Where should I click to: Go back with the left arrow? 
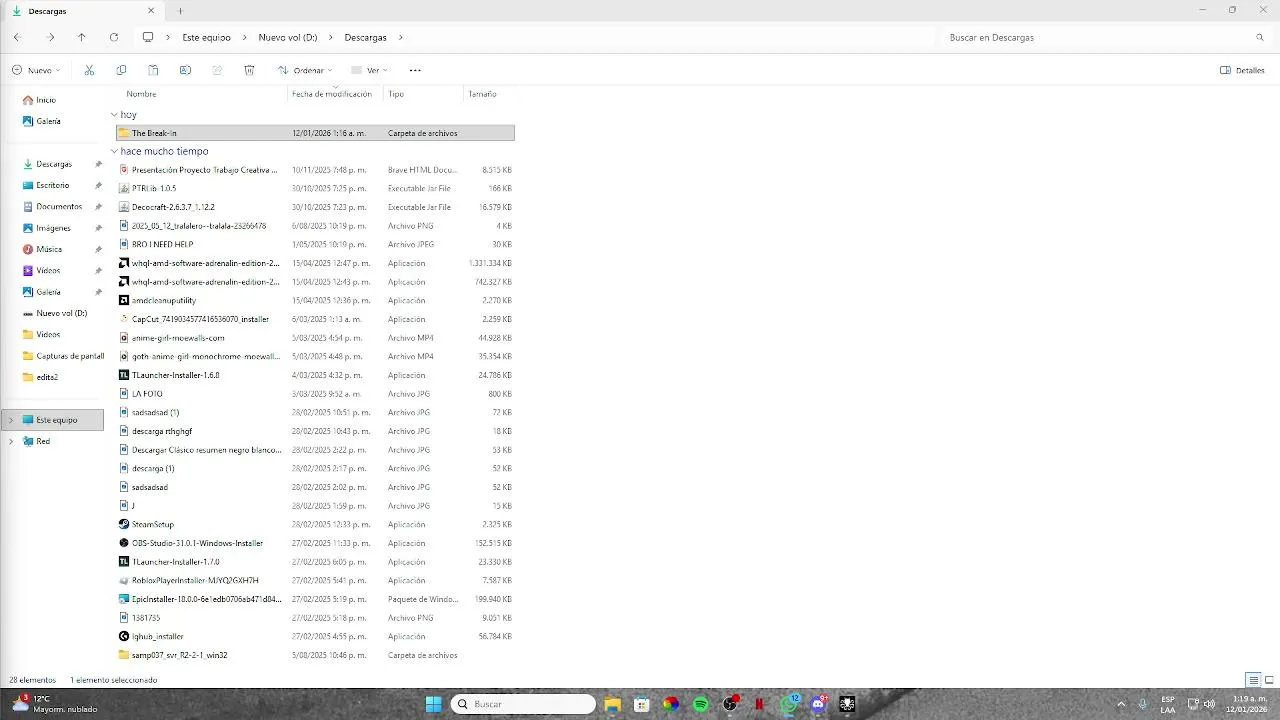(17, 37)
